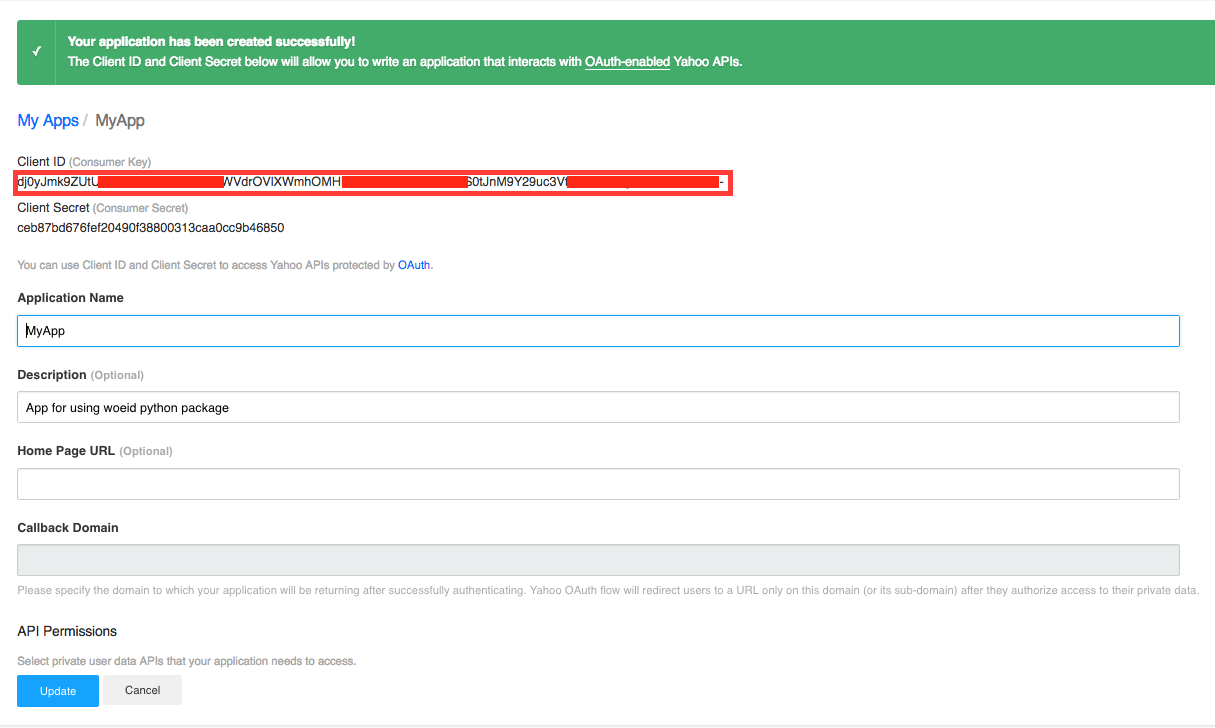Click the MyApp breadcrumb label
Image resolution: width=1215 pixels, height=728 pixels.
click(120, 120)
